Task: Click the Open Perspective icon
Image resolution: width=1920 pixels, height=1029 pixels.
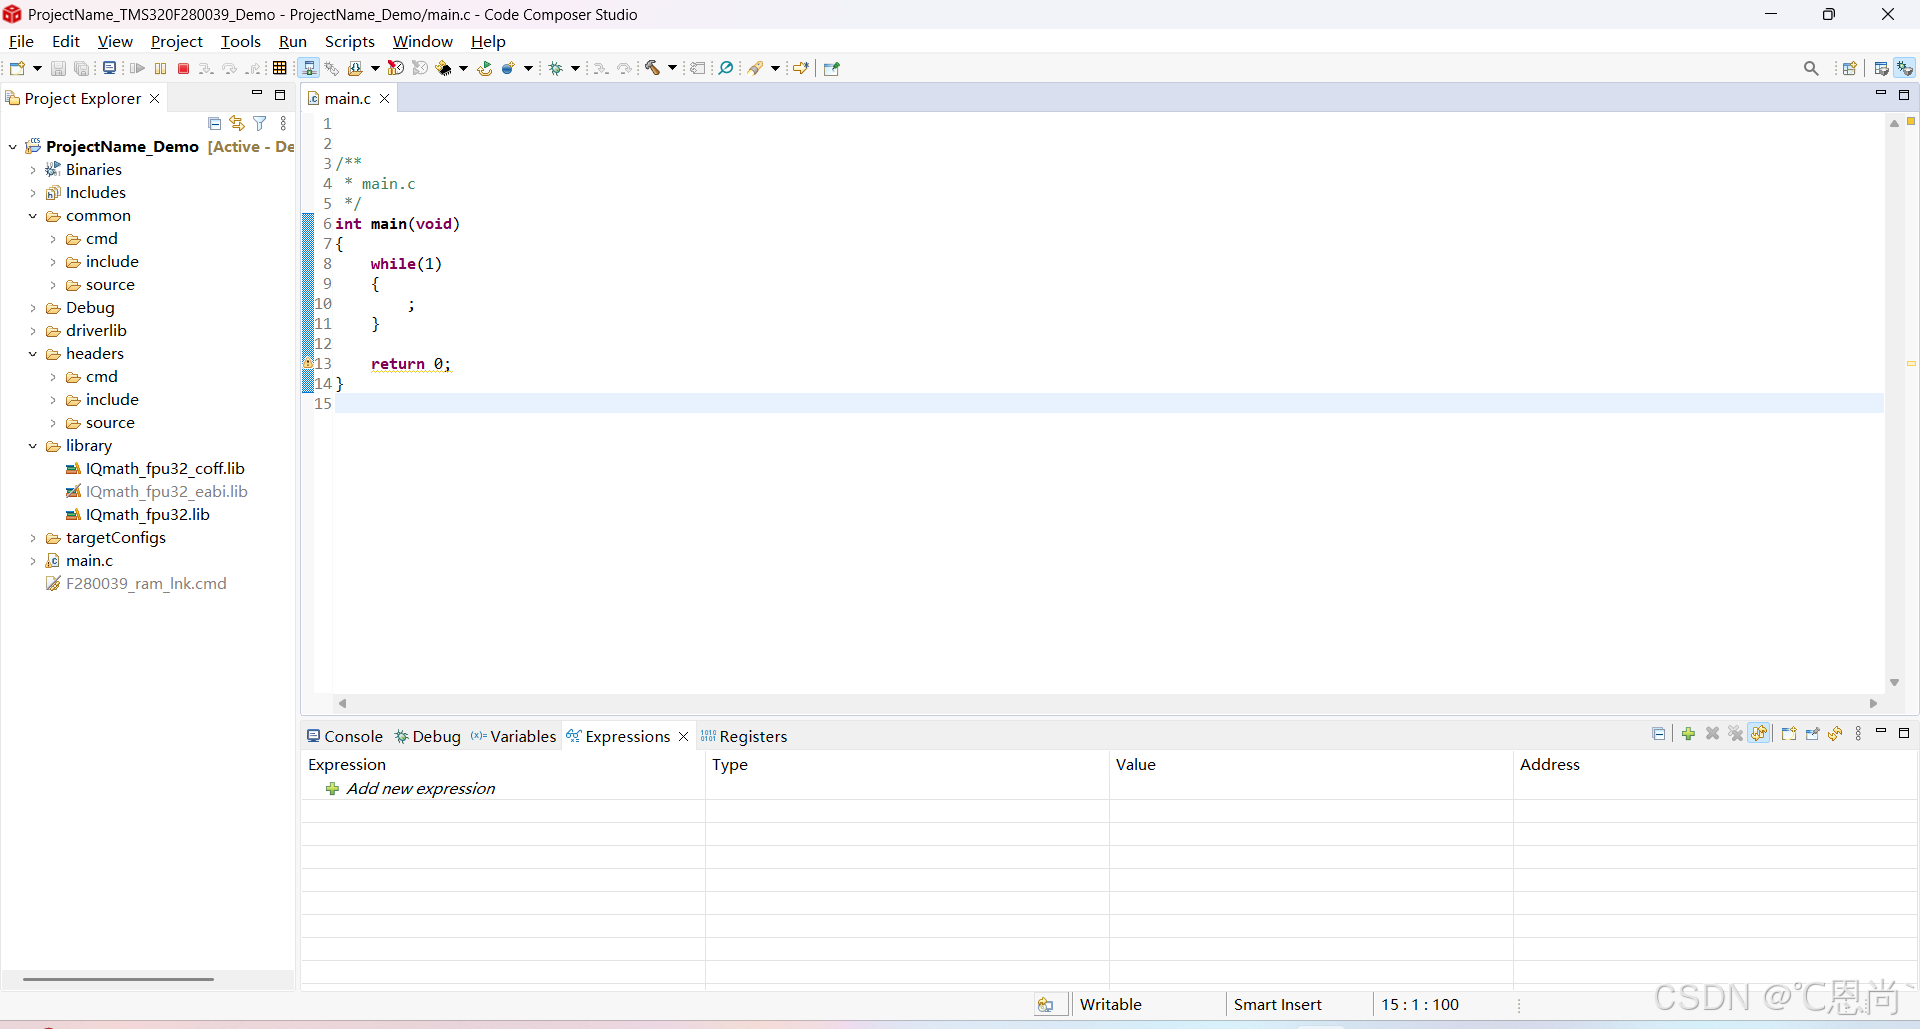Action: click(x=1850, y=68)
